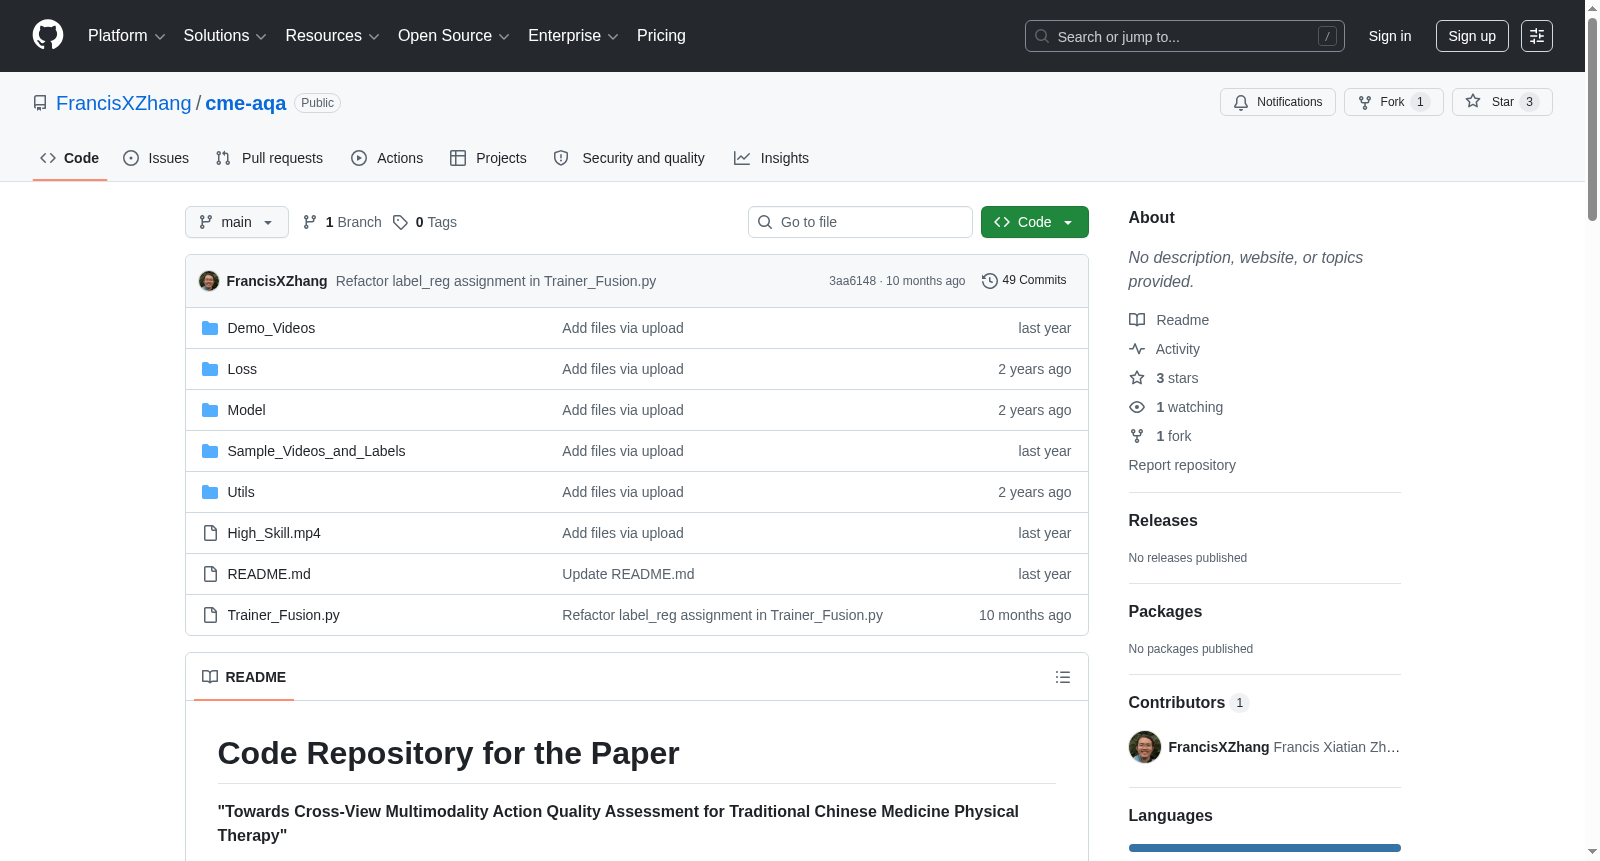Switch to the Issues tab
1600x861 pixels.
coord(156,158)
